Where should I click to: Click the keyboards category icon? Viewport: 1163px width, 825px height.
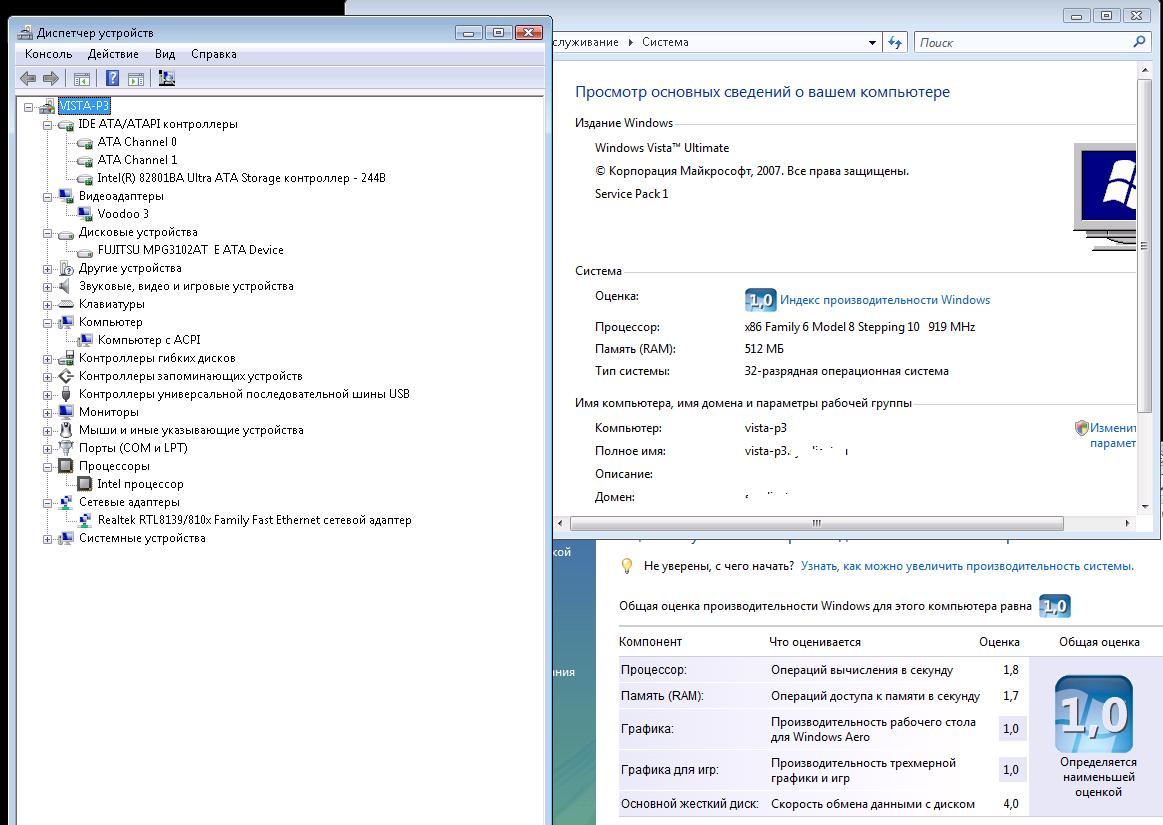66,304
